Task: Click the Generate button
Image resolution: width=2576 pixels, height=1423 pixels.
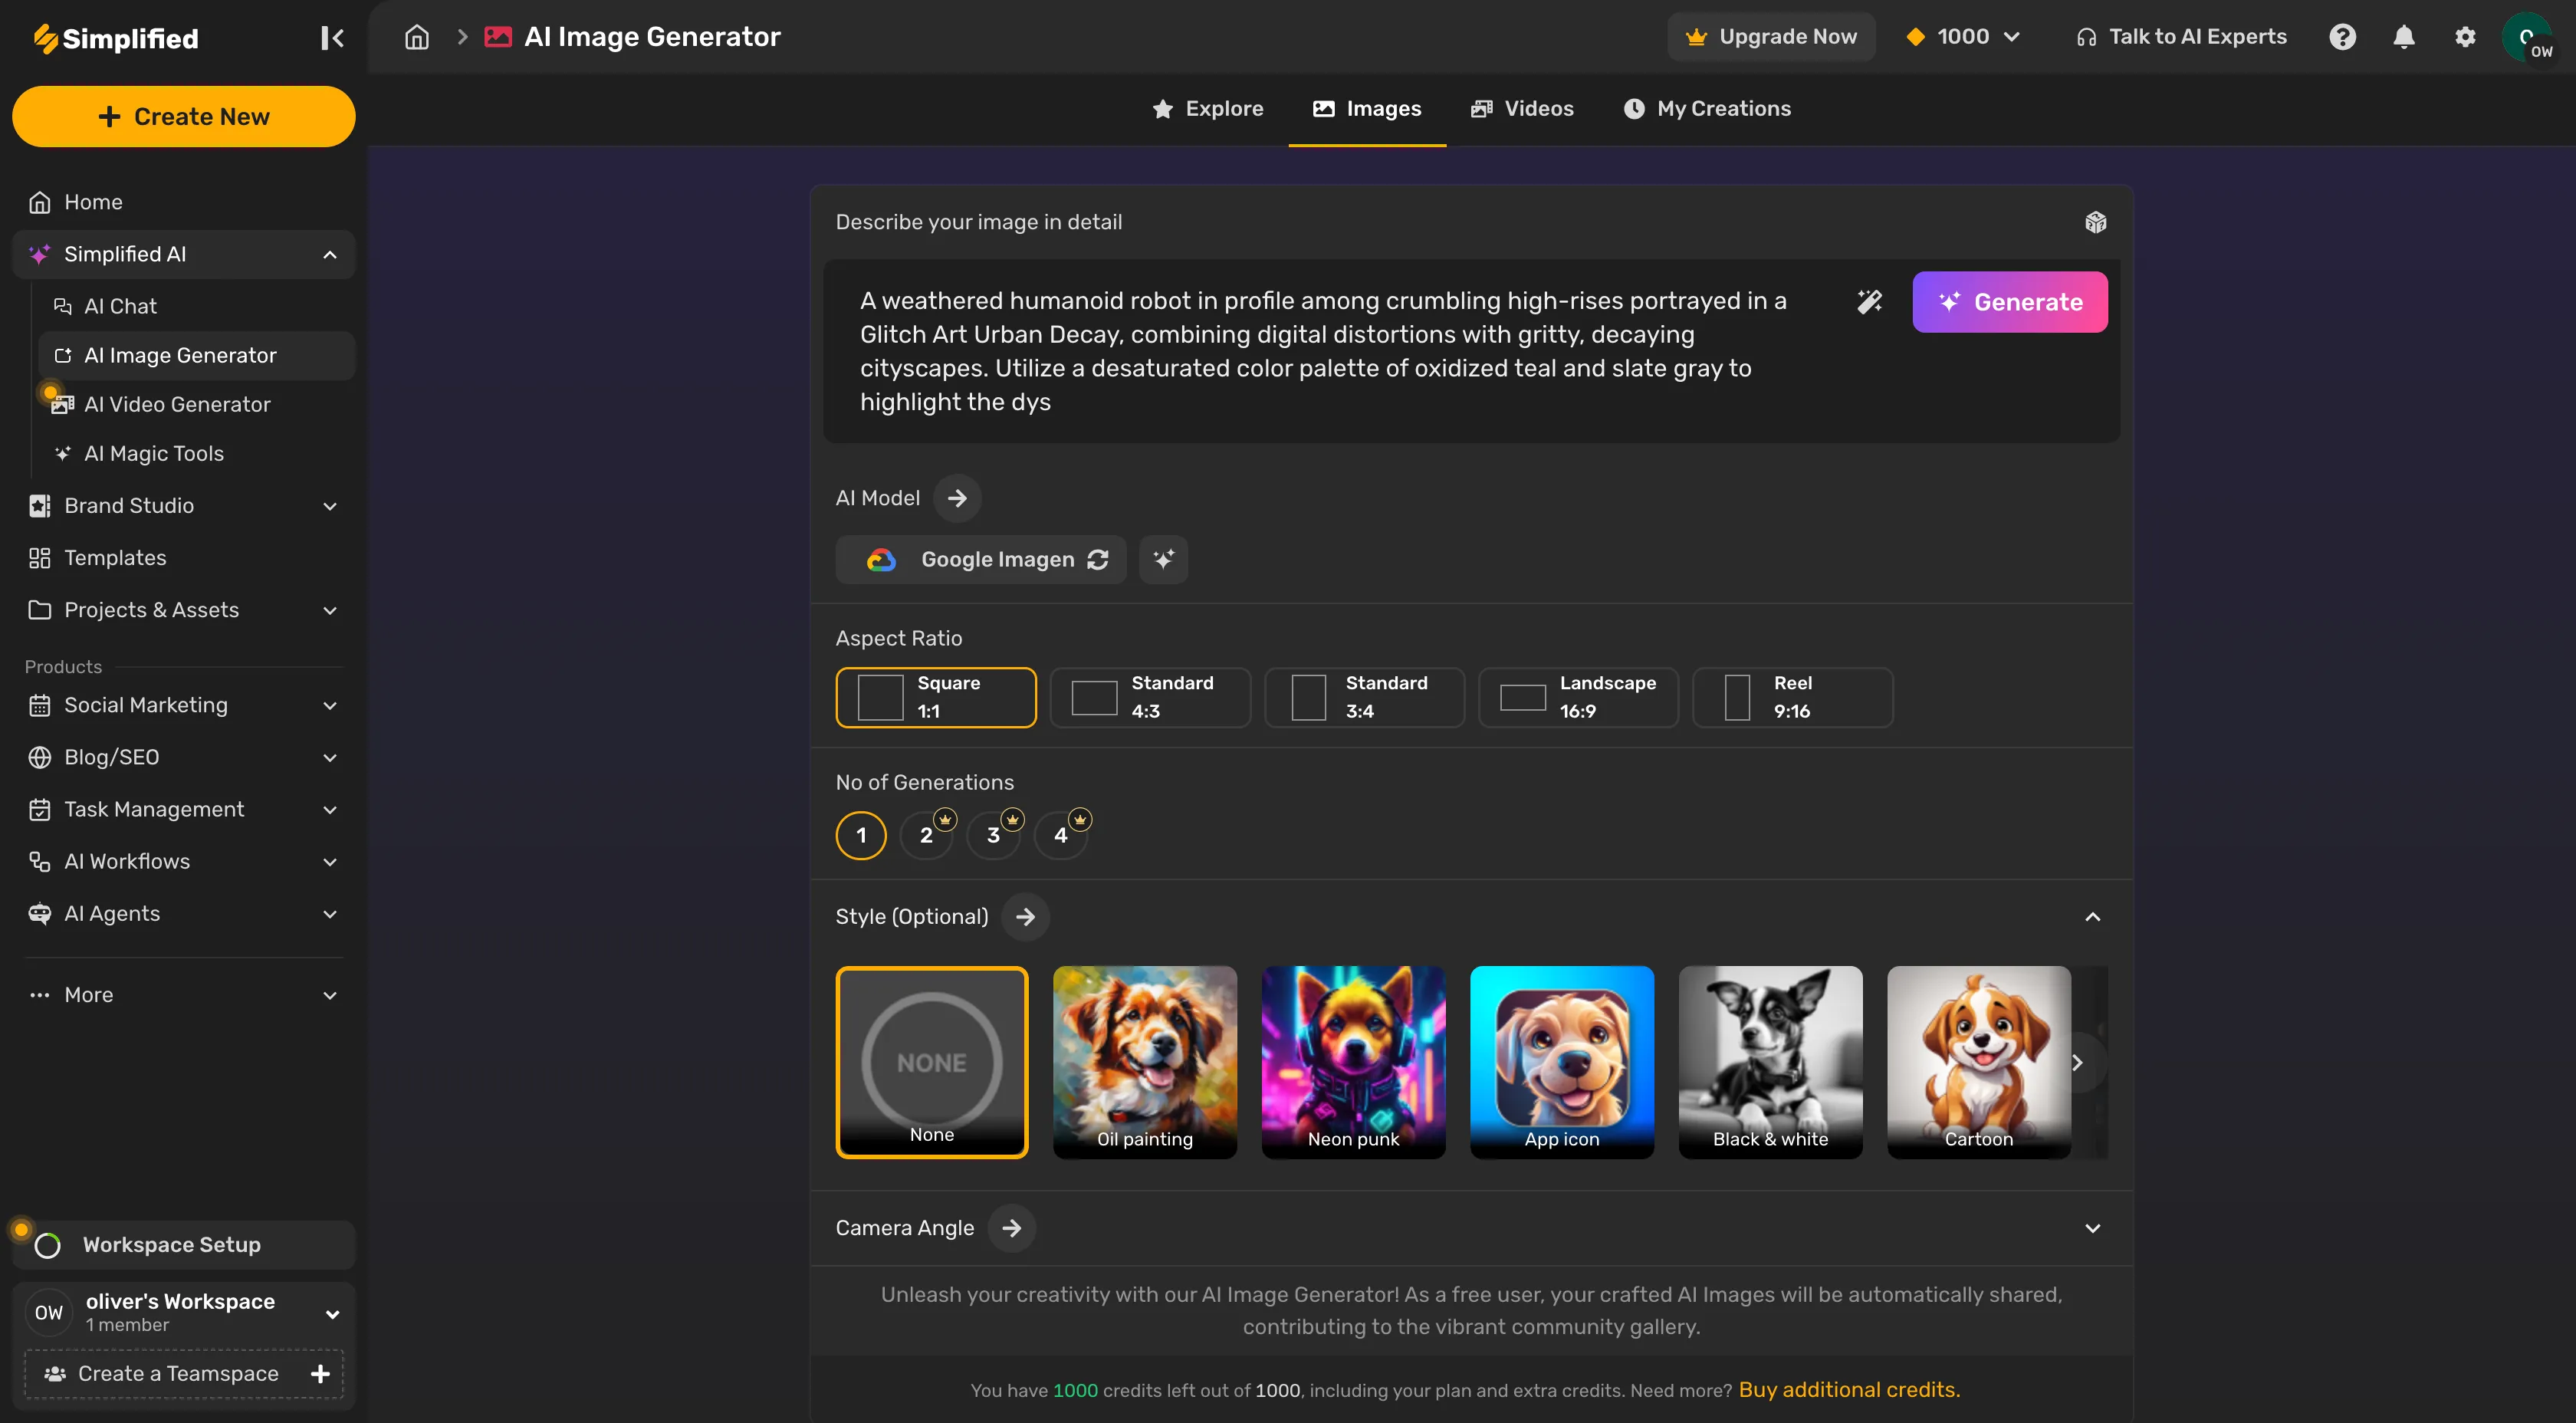Action: [2009, 301]
